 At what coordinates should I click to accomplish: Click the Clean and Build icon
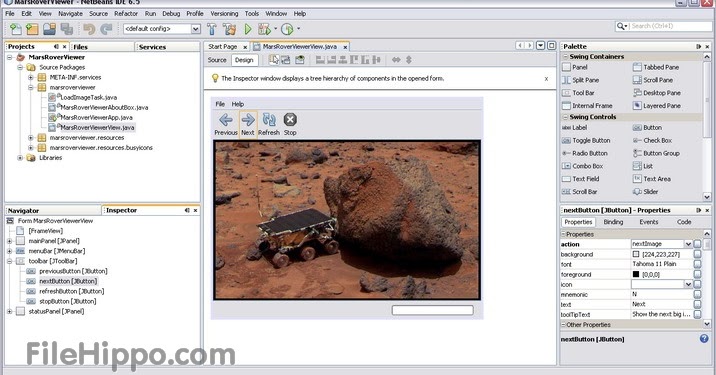pos(229,29)
